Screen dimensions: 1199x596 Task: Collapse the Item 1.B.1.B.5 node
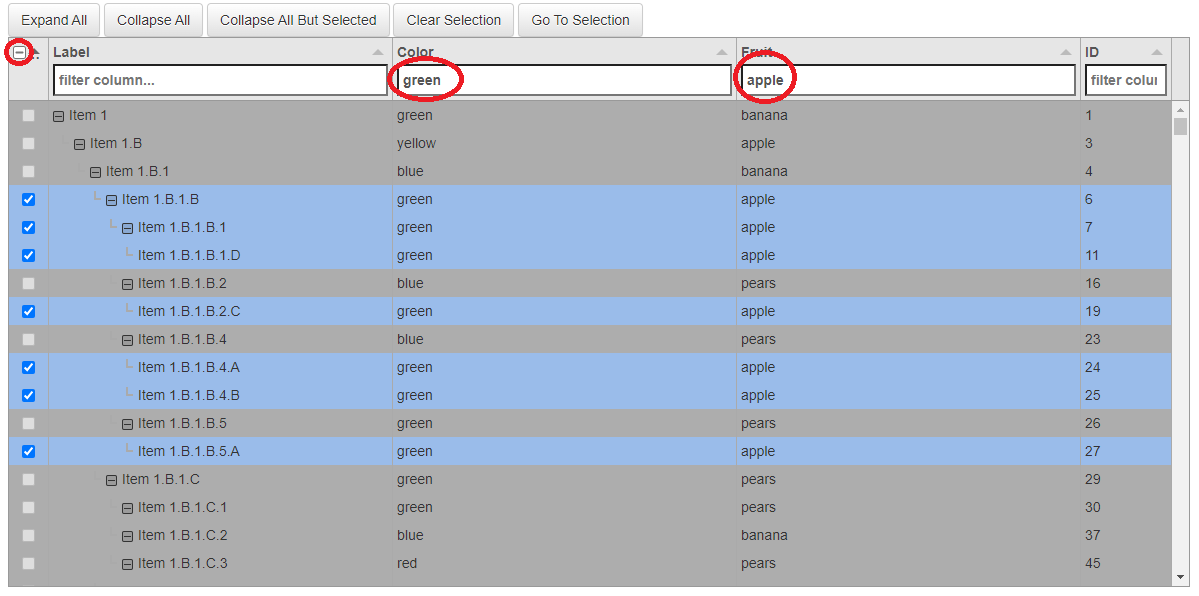[x=127, y=423]
